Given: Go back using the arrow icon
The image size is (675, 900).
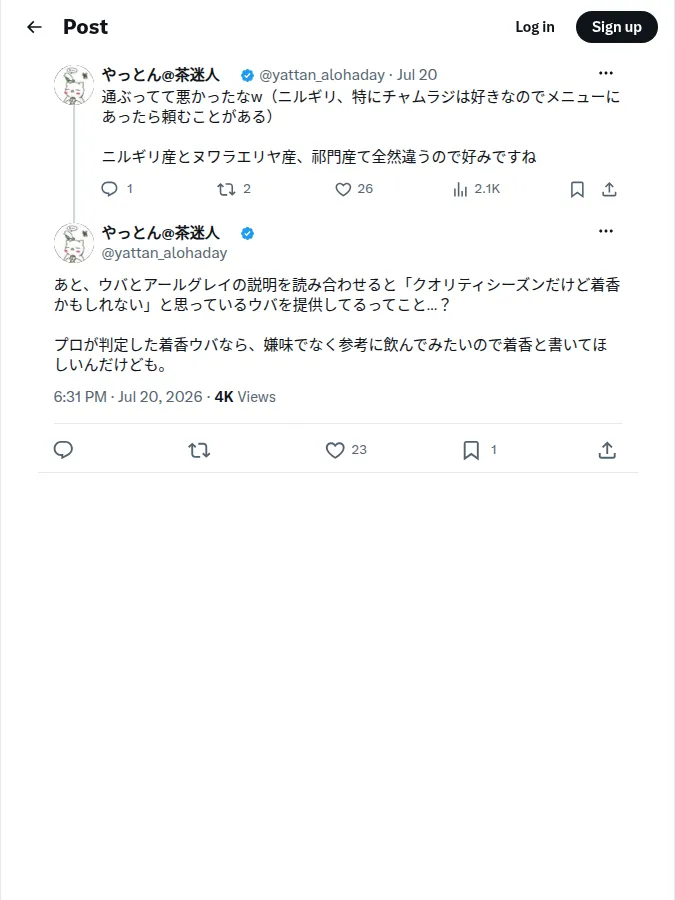Looking at the screenshot, I should 34,27.
